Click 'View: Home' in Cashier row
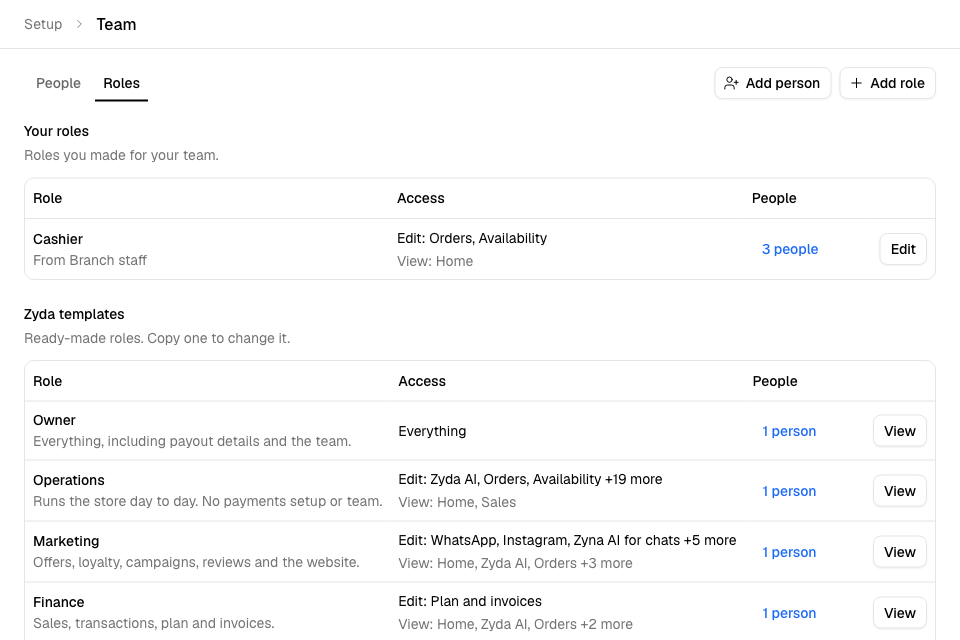960x640 pixels. [x=435, y=262]
